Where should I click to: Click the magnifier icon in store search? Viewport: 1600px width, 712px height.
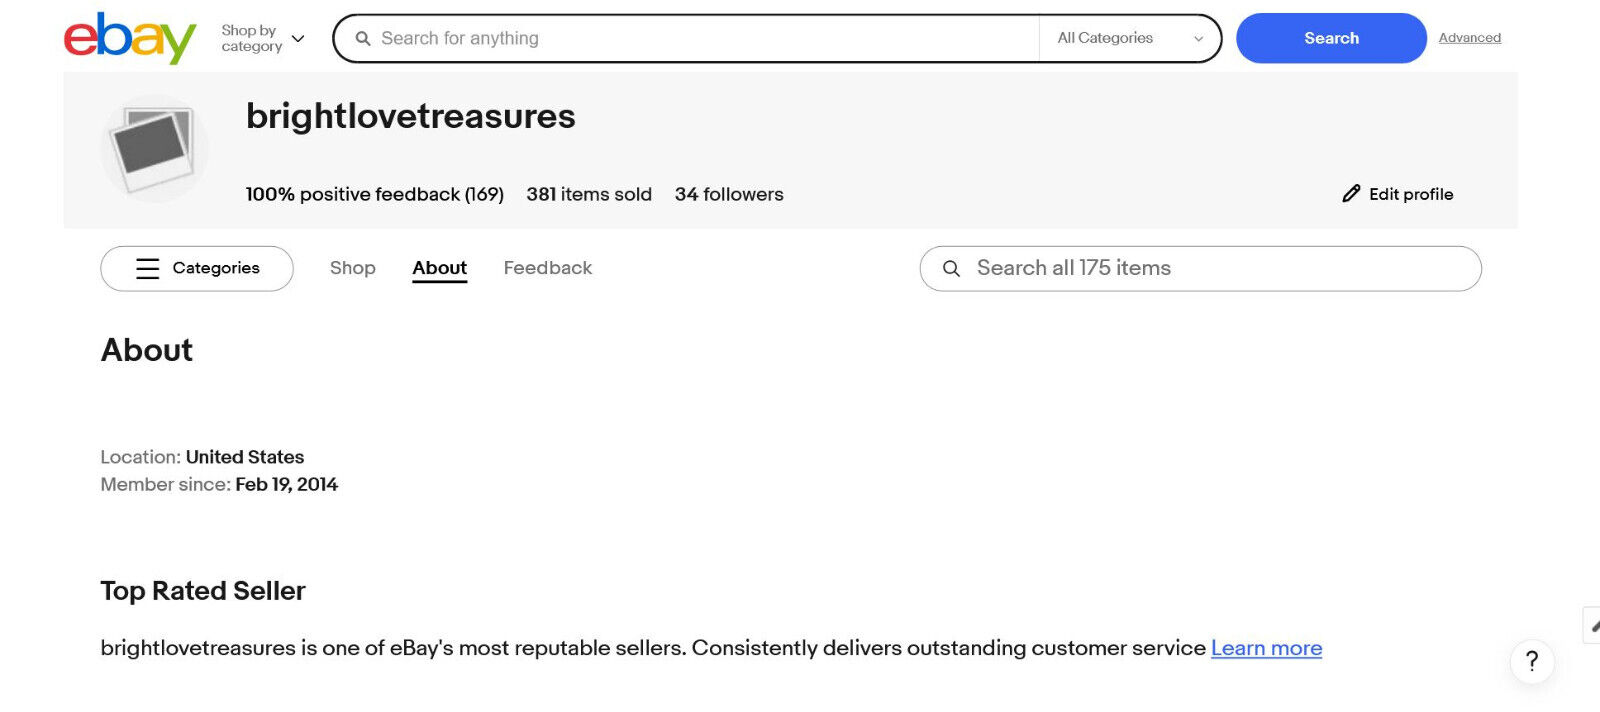[x=952, y=269]
